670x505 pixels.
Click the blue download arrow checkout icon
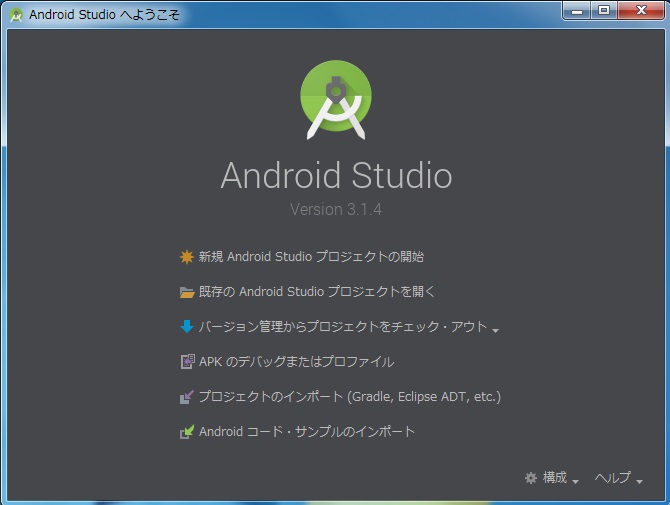pos(187,326)
